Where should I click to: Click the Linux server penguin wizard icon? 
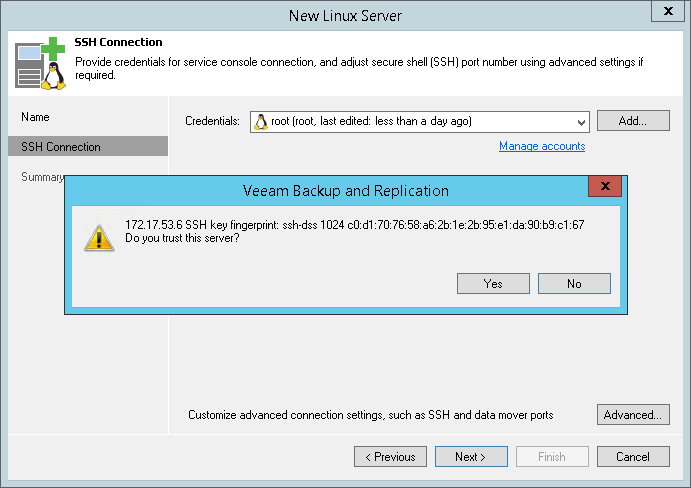coord(40,63)
